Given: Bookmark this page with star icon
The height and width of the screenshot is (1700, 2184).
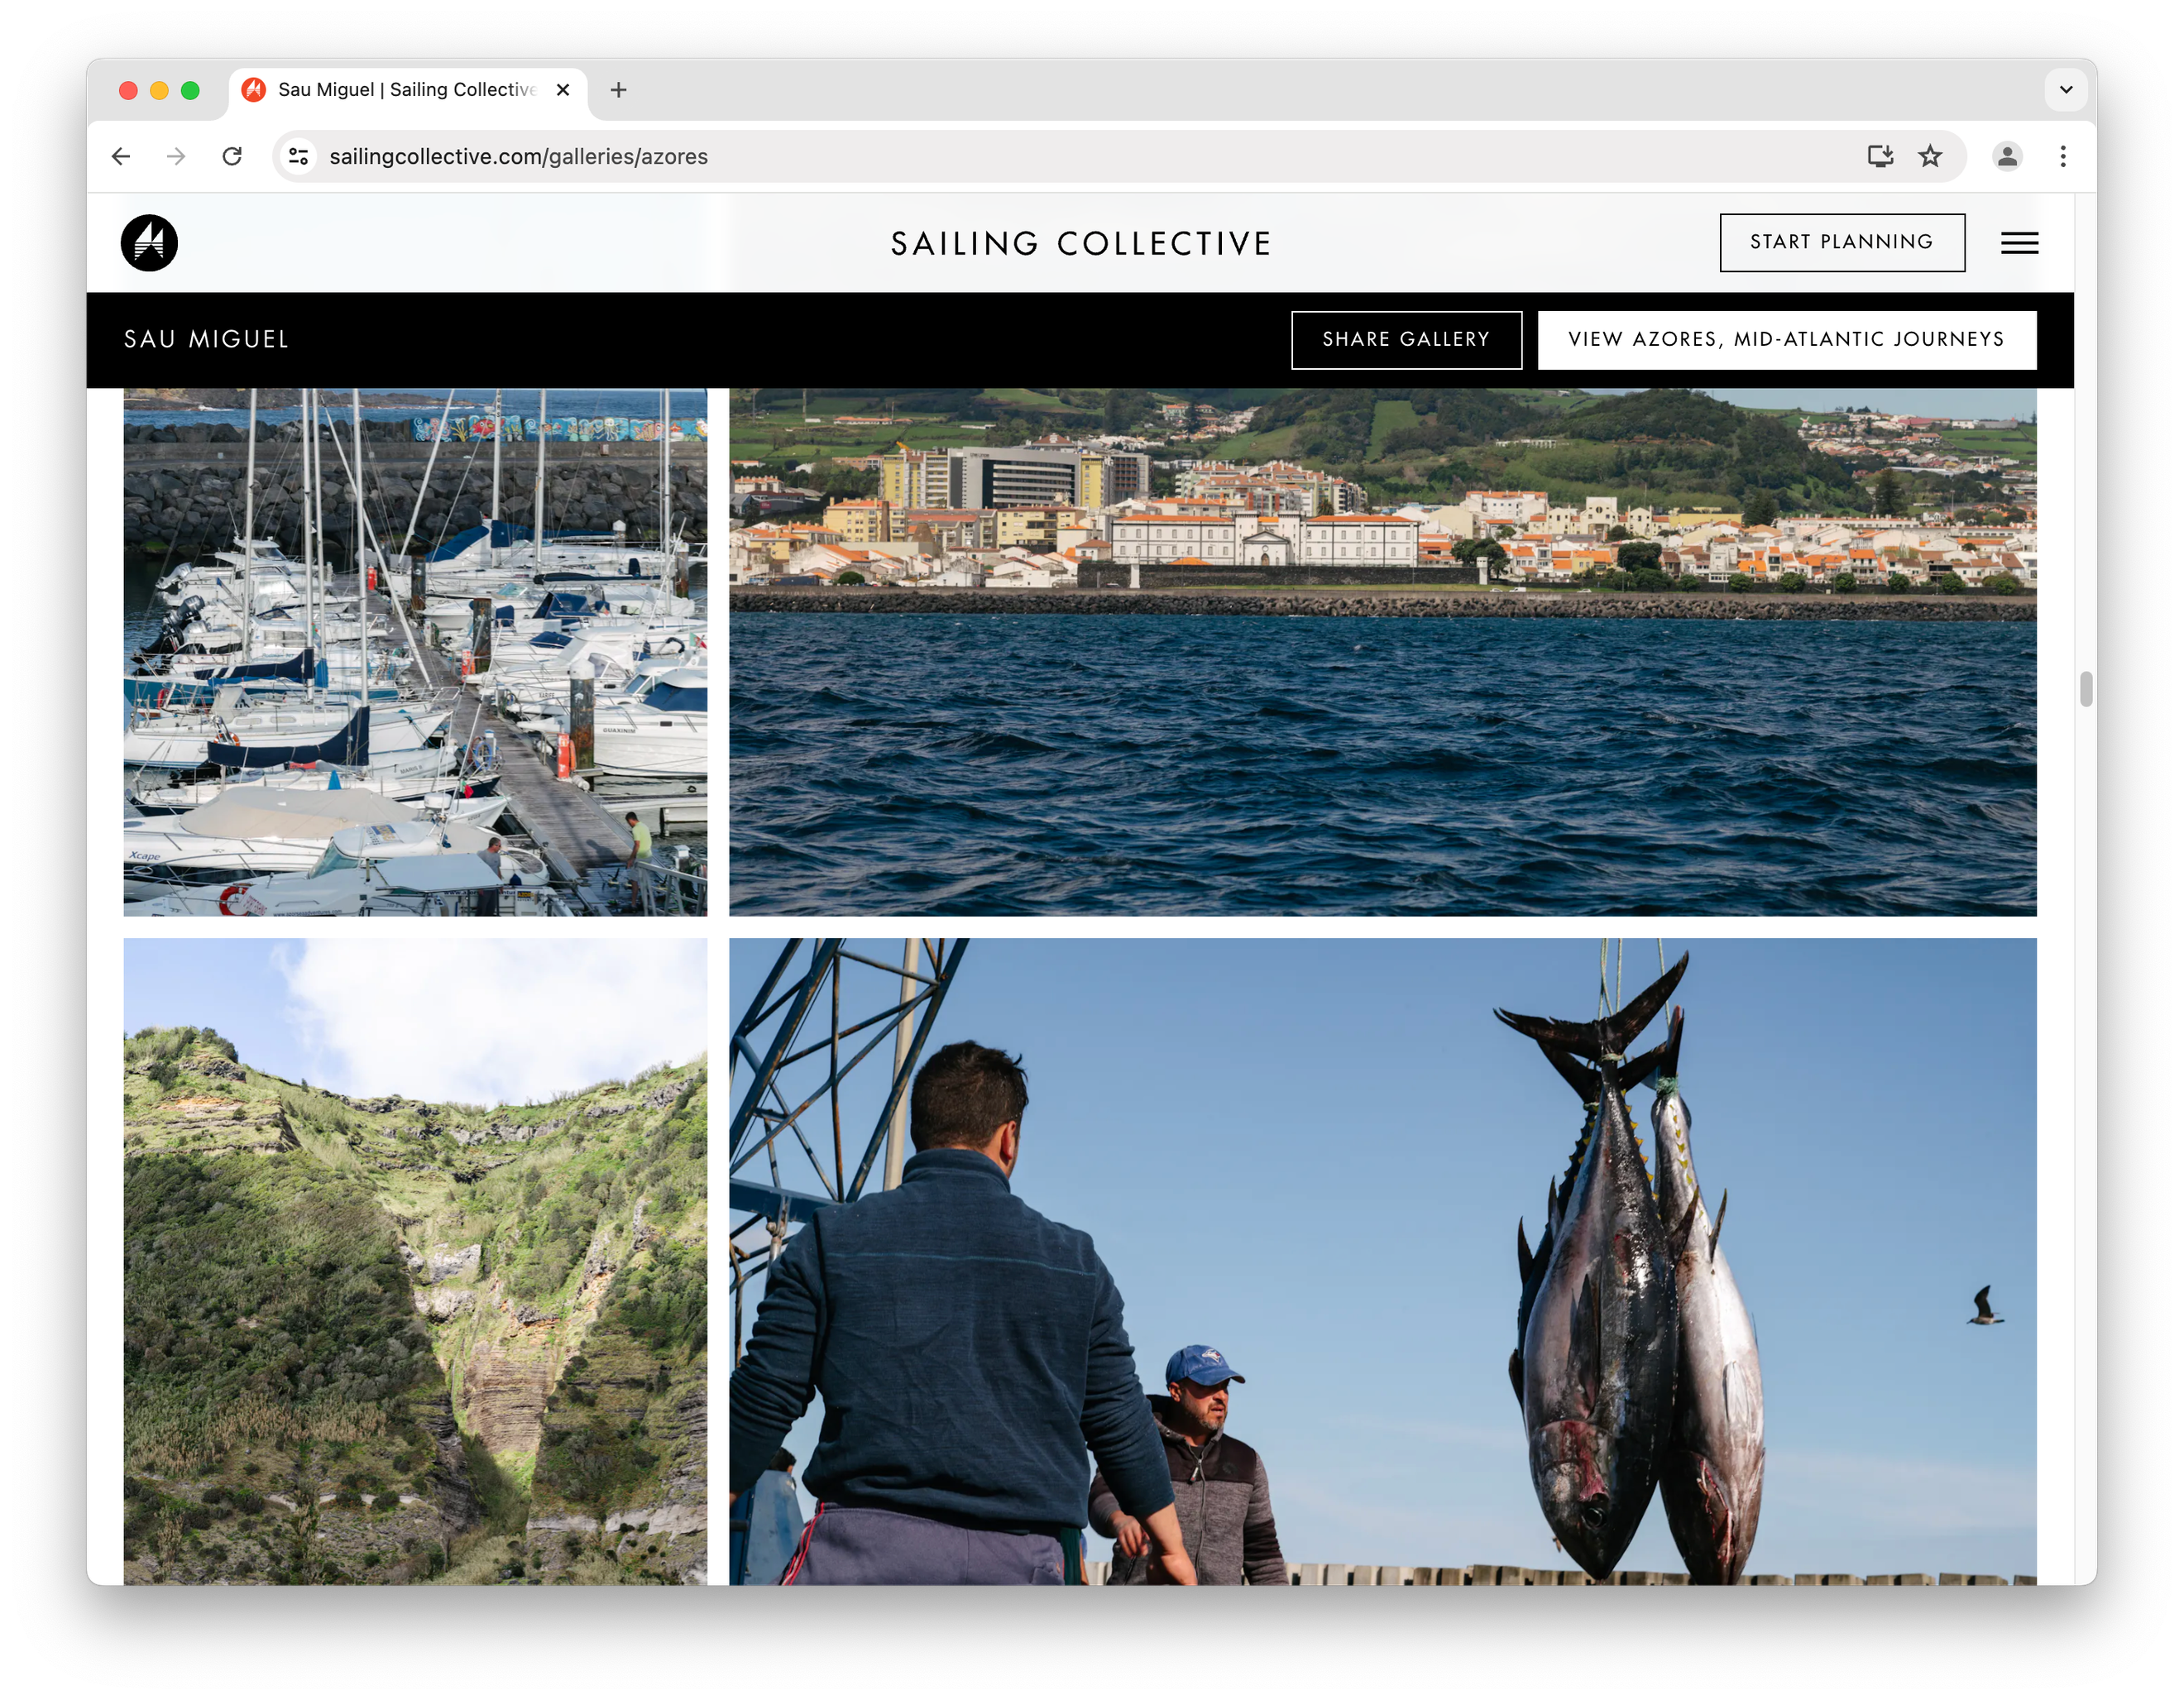Looking at the screenshot, I should (x=1930, y=156).
